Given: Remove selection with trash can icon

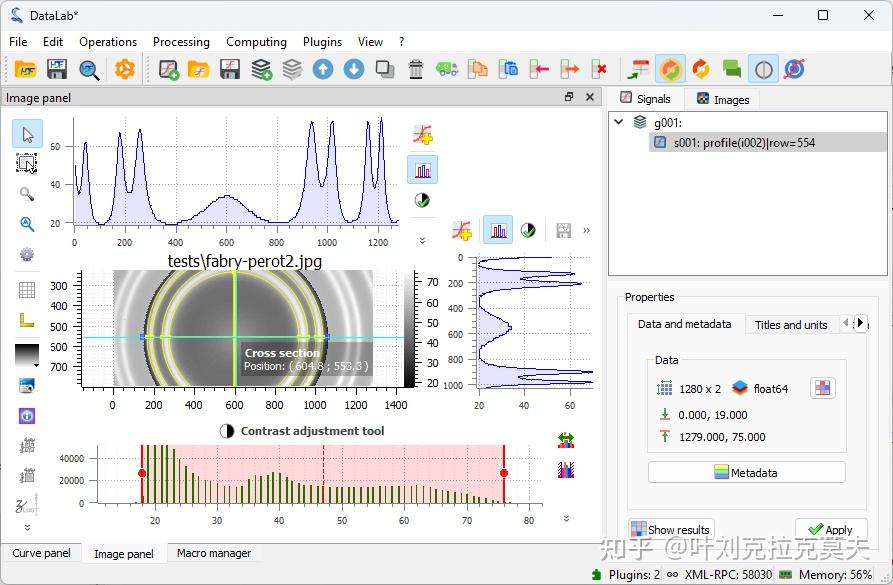Looking at the screenshot, I should coord(416,69).
